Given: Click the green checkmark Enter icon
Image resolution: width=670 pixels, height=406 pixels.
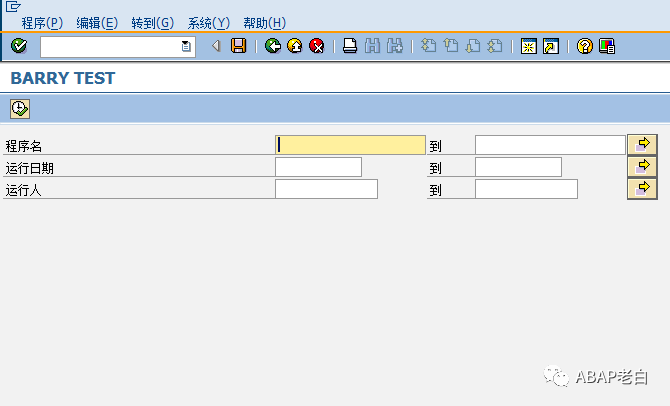Looking at the screenshot, I should coord(19,46).
